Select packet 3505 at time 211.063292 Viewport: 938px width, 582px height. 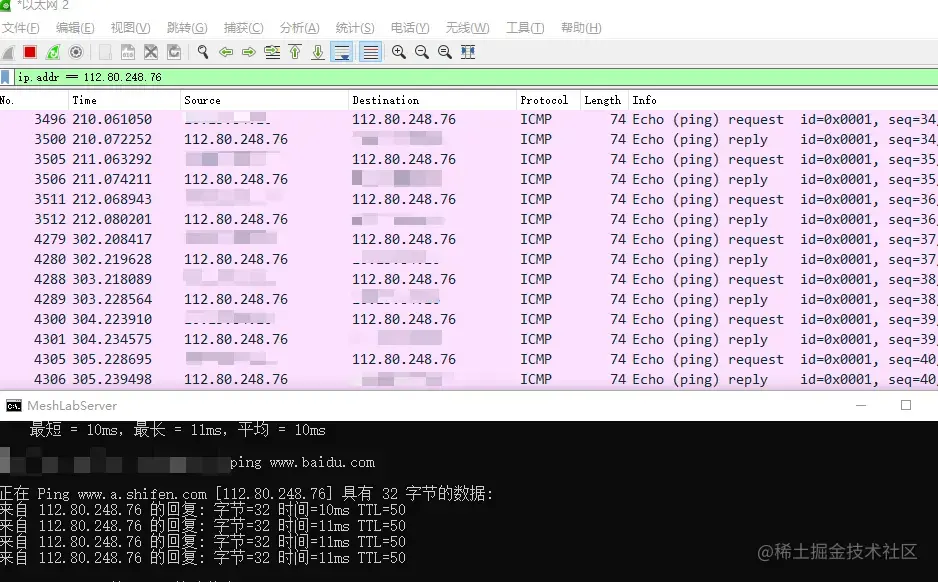tap(469, 160)
